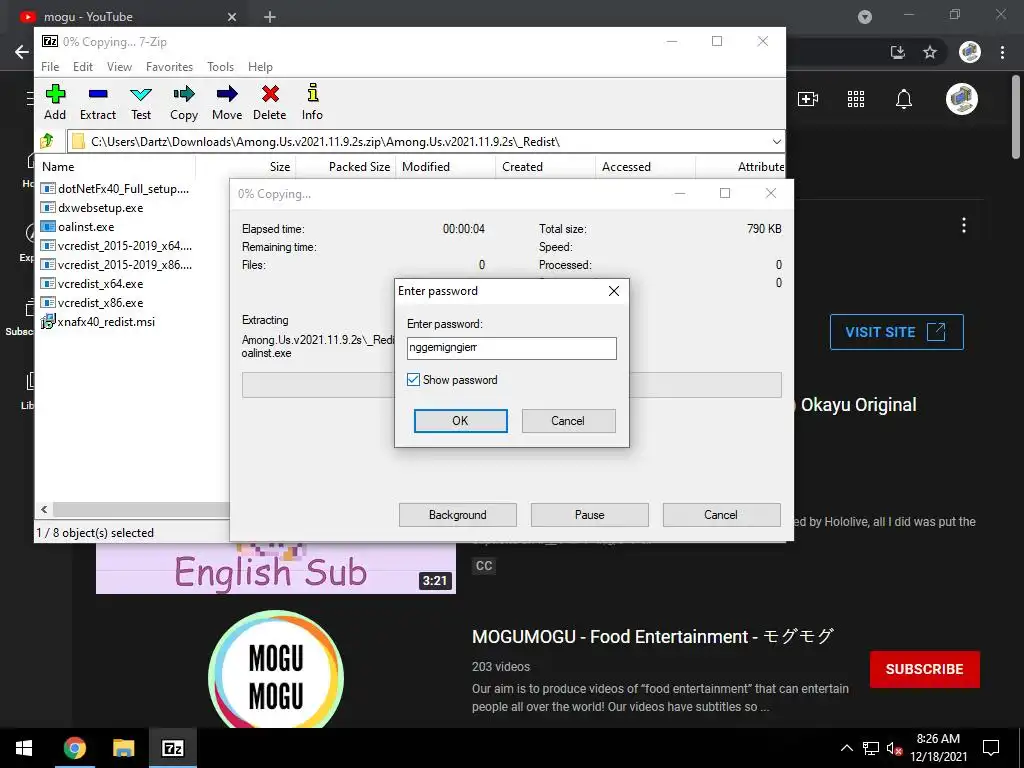
Task: Click the Chrome back arrow
Action: point(22,52)
